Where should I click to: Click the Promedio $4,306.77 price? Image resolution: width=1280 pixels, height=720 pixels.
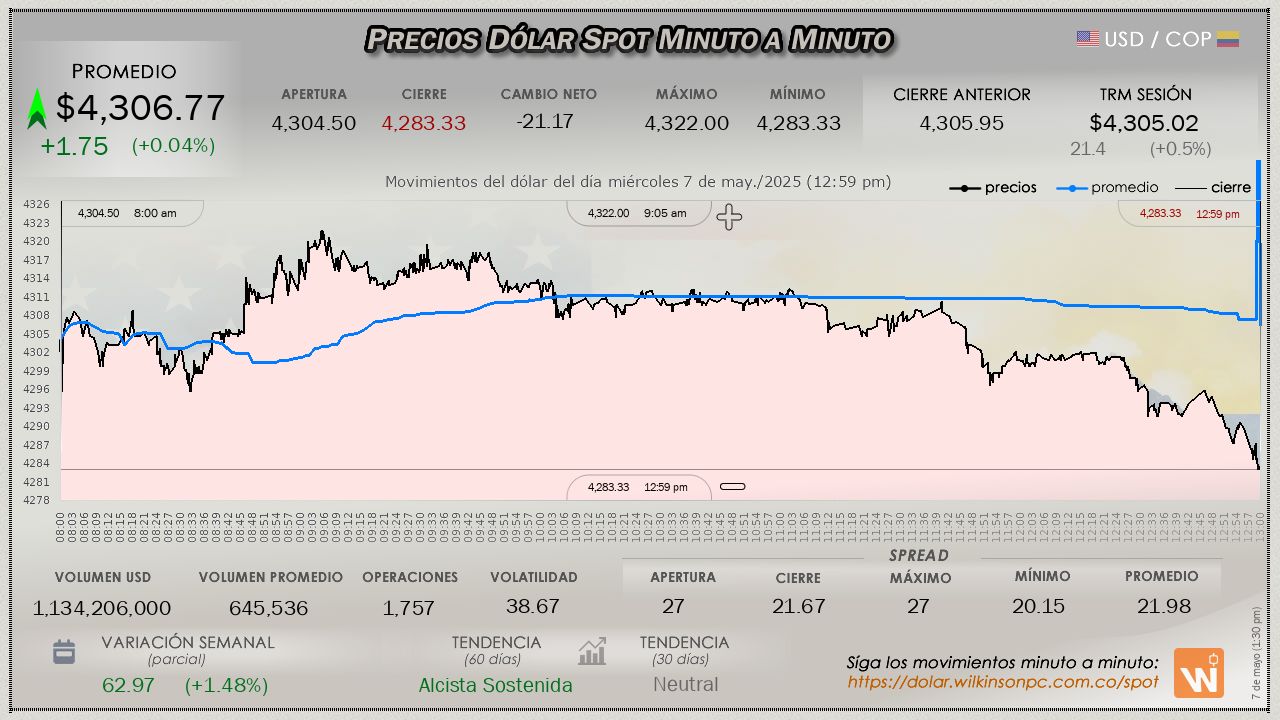140,108
